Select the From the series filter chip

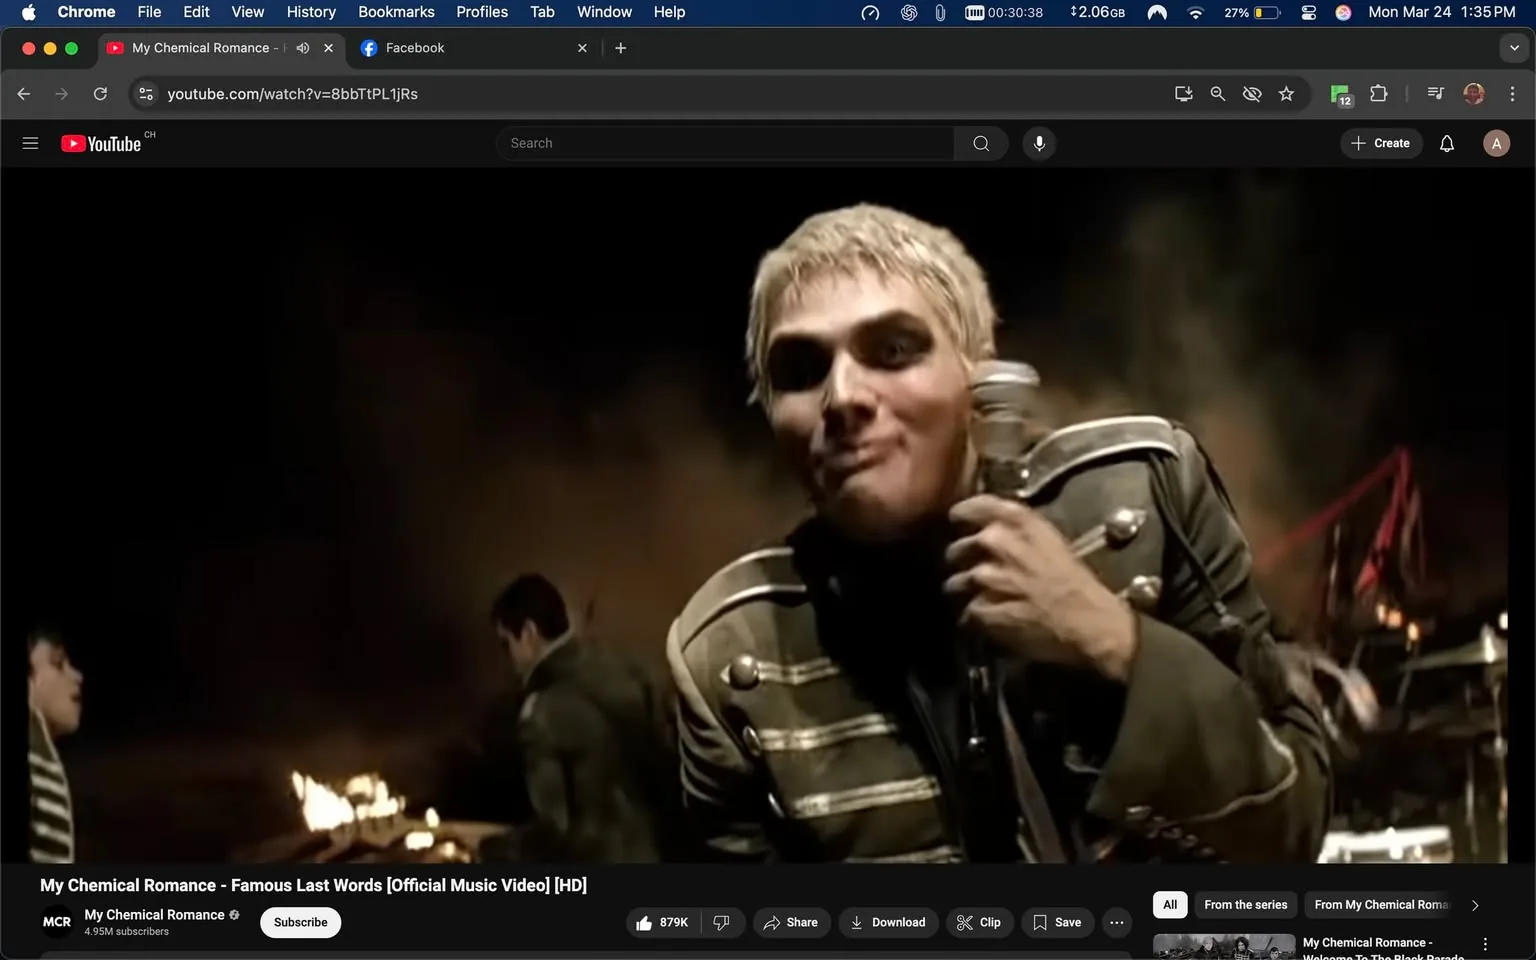(1245, 905)
